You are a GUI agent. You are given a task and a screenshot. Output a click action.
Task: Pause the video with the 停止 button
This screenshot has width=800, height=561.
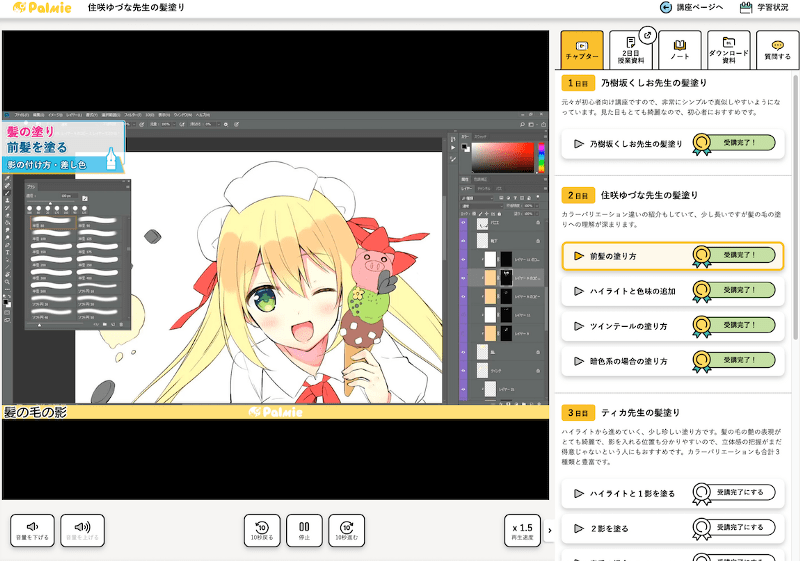coord(304,531)
